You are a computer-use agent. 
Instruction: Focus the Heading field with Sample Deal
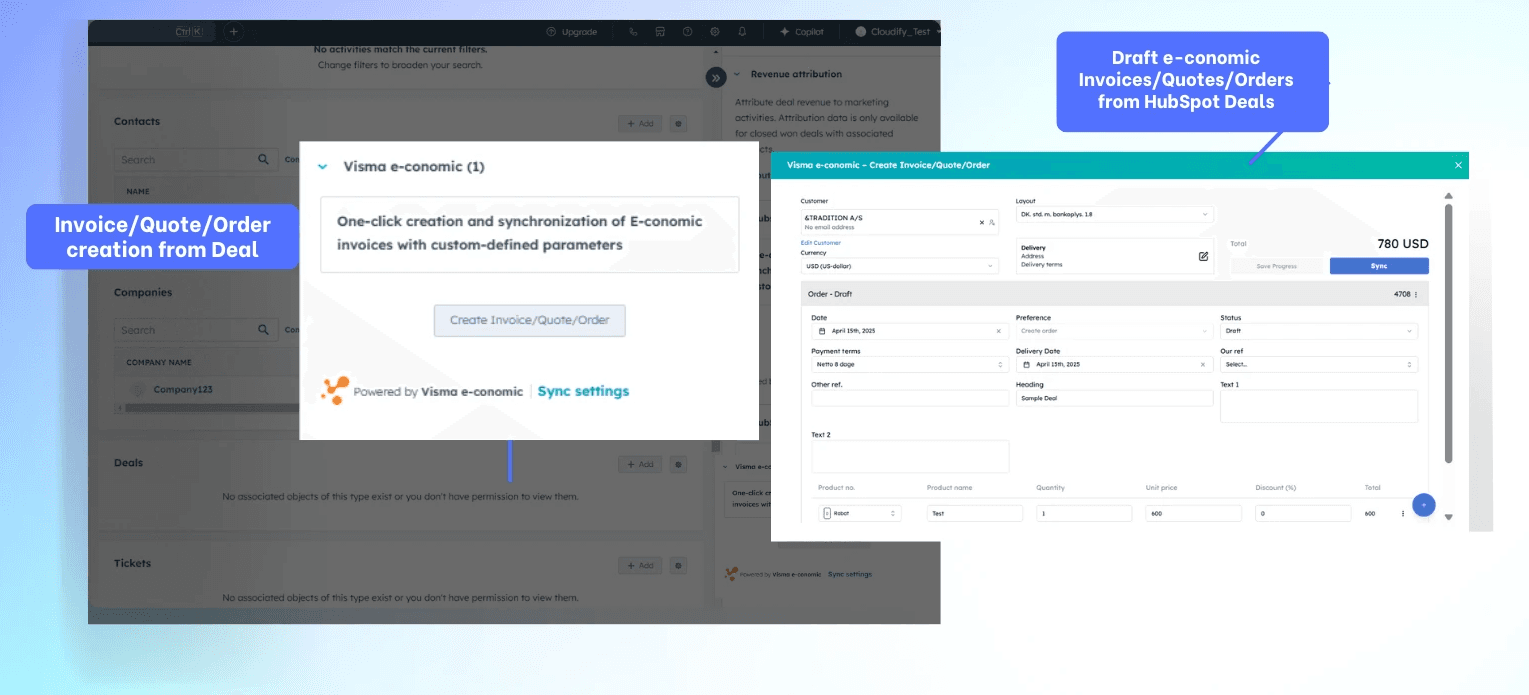pos(1115,398)
